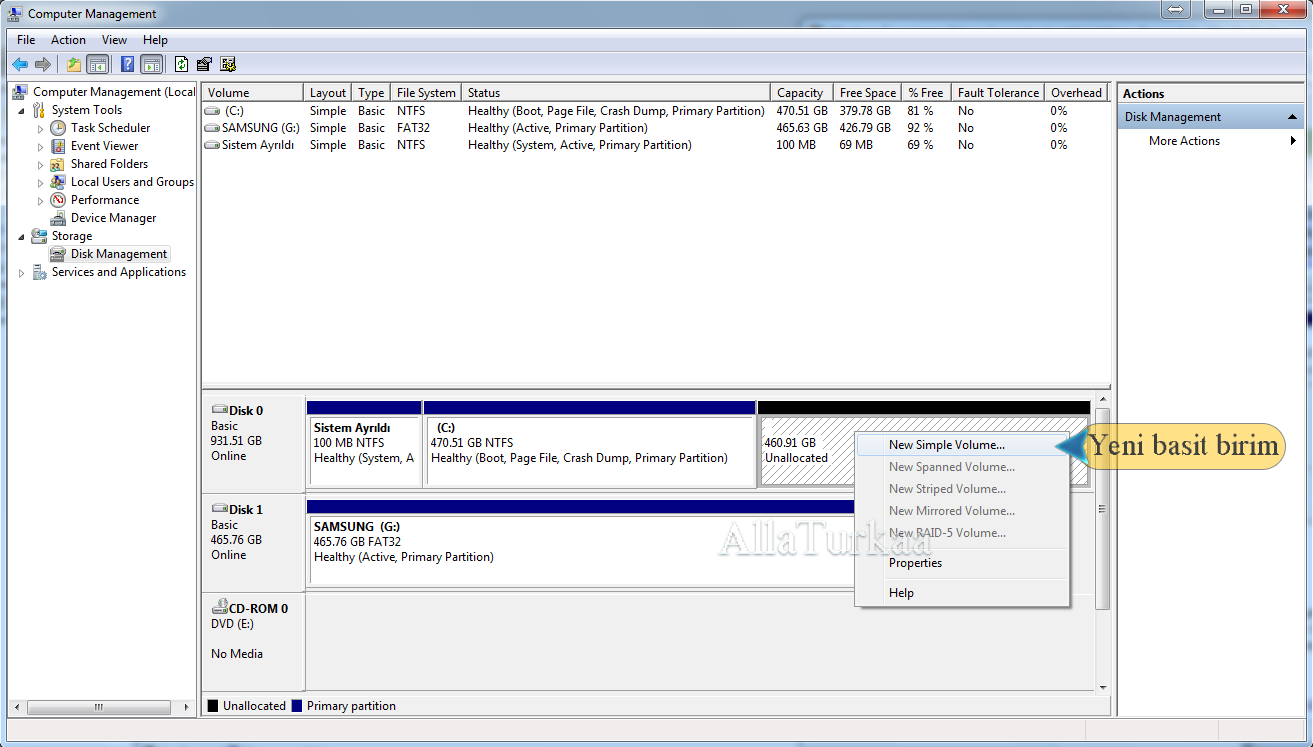Expand the Performance node

[41, 200]
